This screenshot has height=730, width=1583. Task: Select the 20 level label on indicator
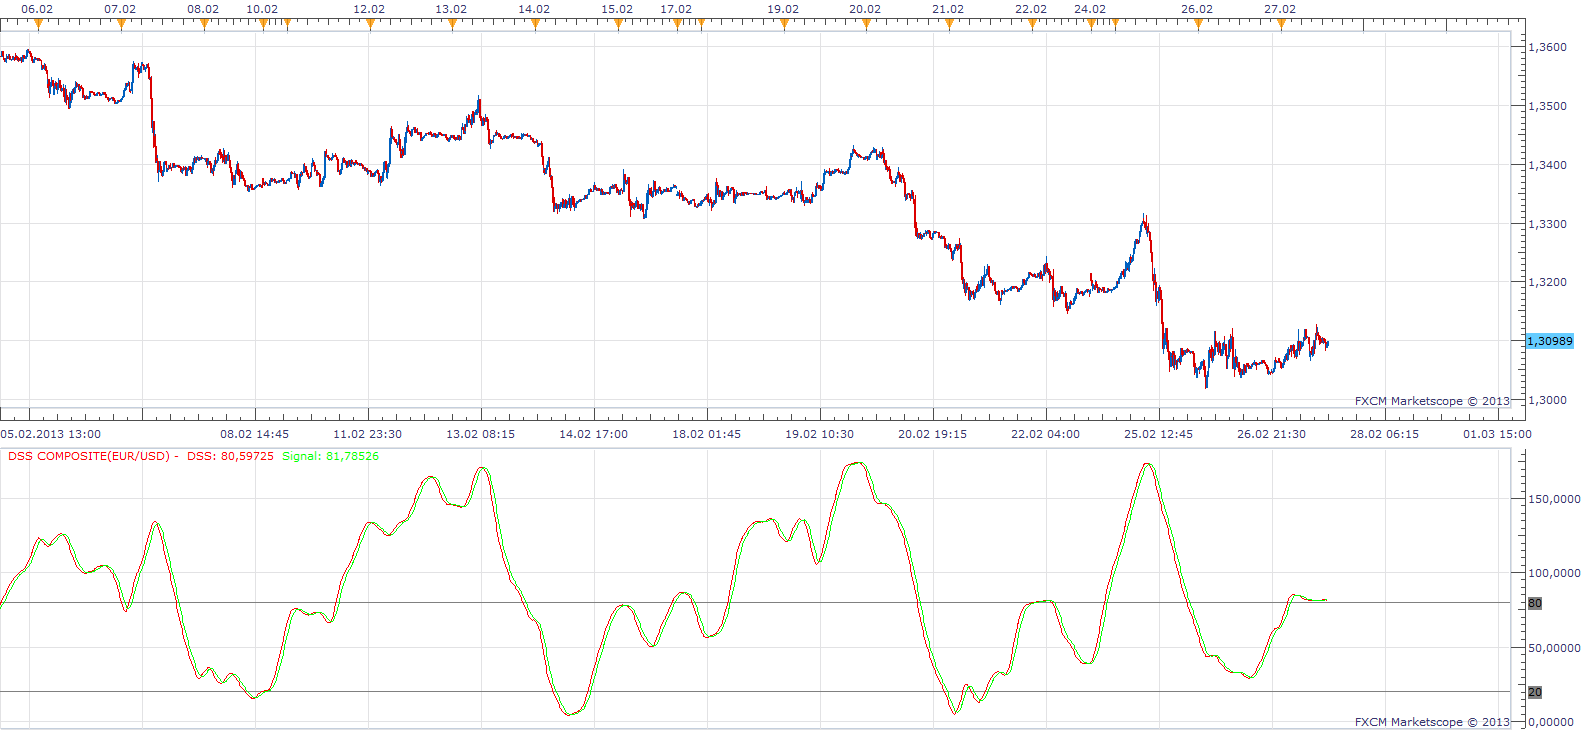pyautogui.click(x=1535, y=692)
